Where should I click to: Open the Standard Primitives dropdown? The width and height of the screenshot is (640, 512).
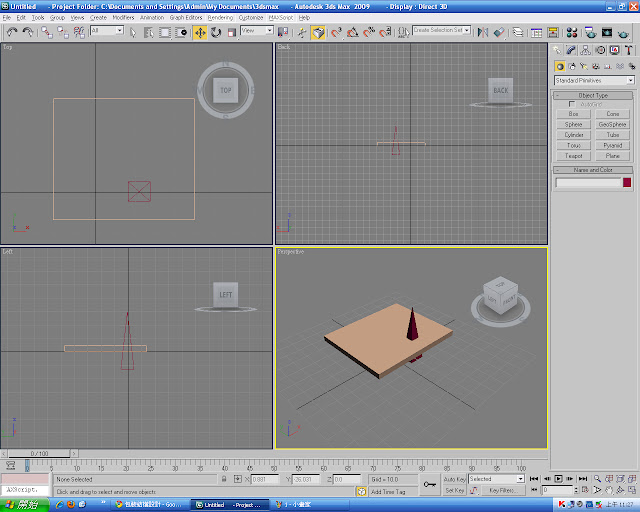pyautogui.click(x=594, y=80)
